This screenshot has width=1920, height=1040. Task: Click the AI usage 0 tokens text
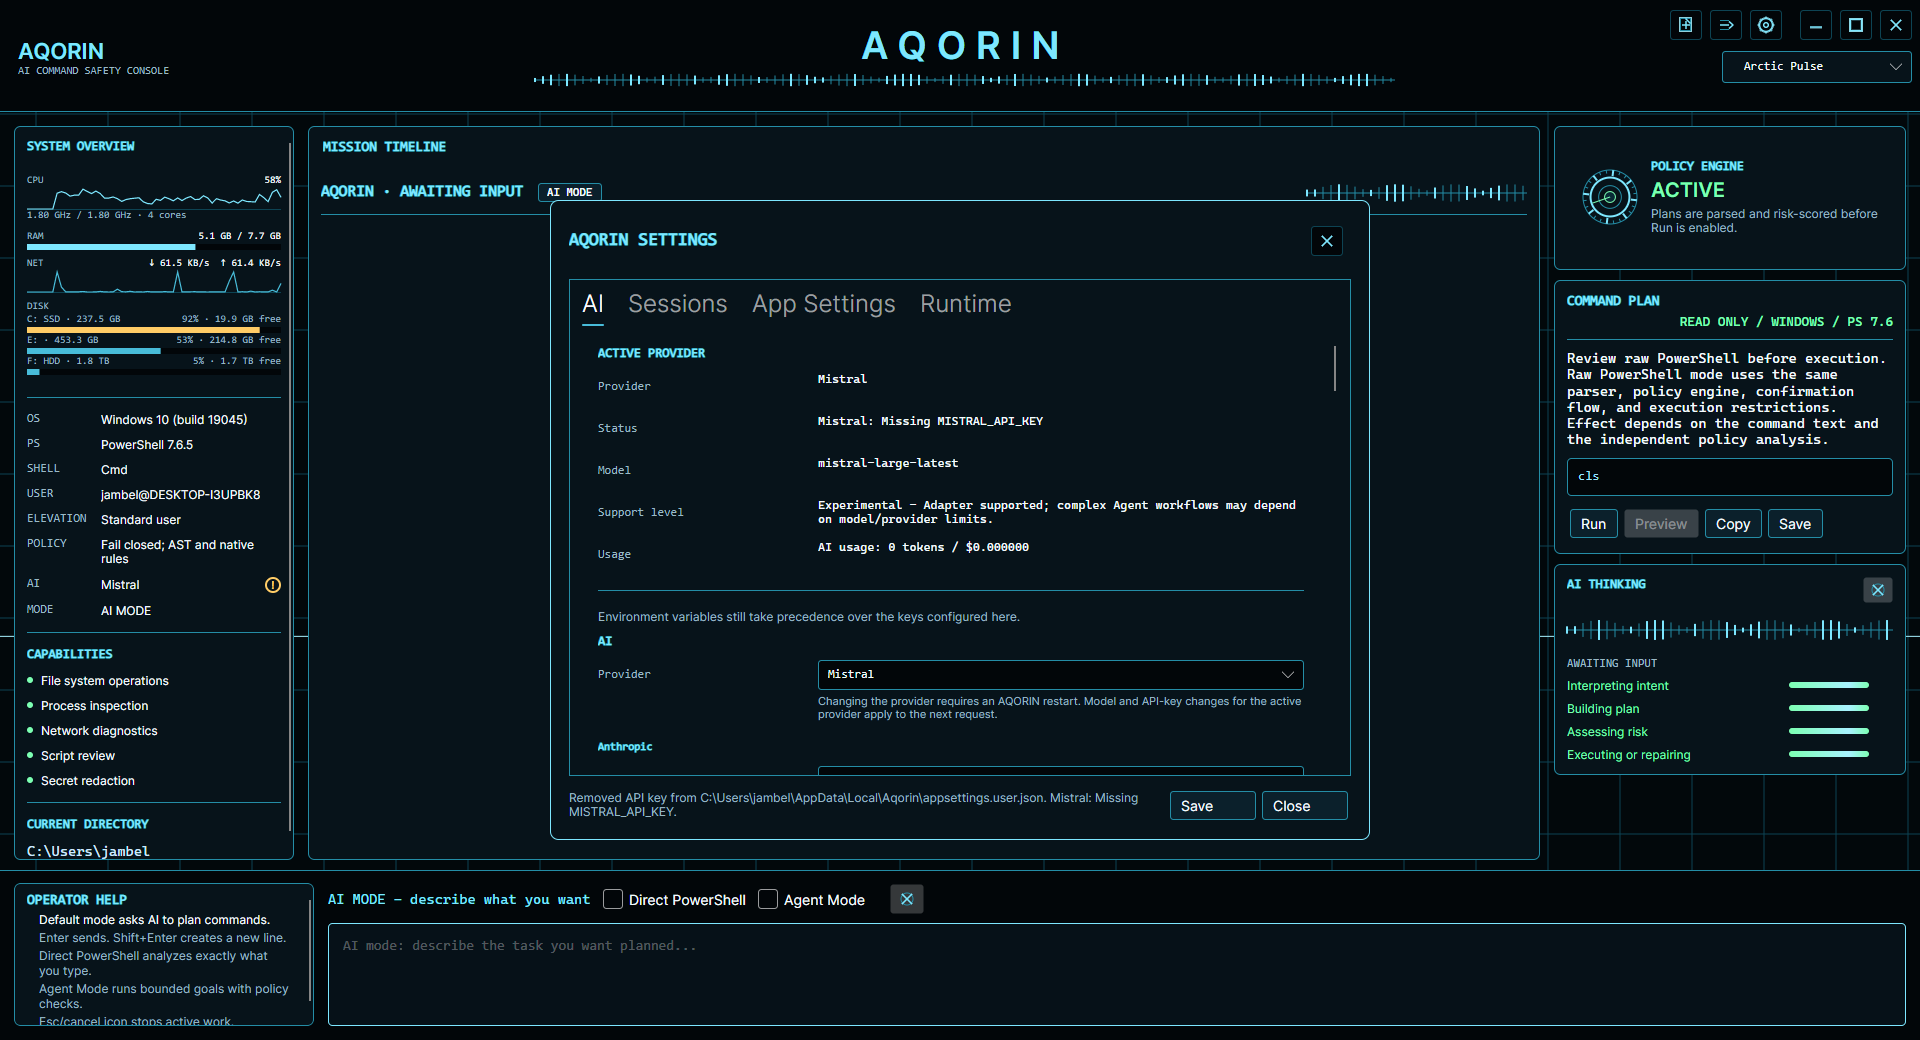tap(923, 547)
